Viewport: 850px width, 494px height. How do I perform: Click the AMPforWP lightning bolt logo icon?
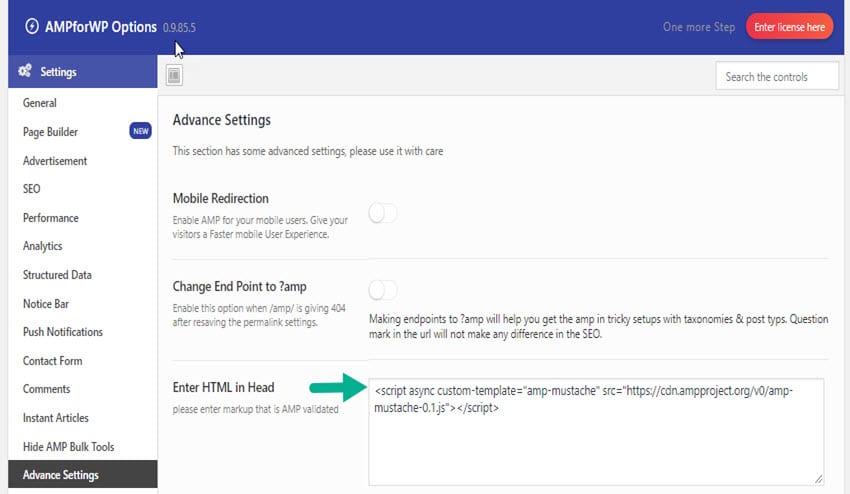[x=32, y=26]
